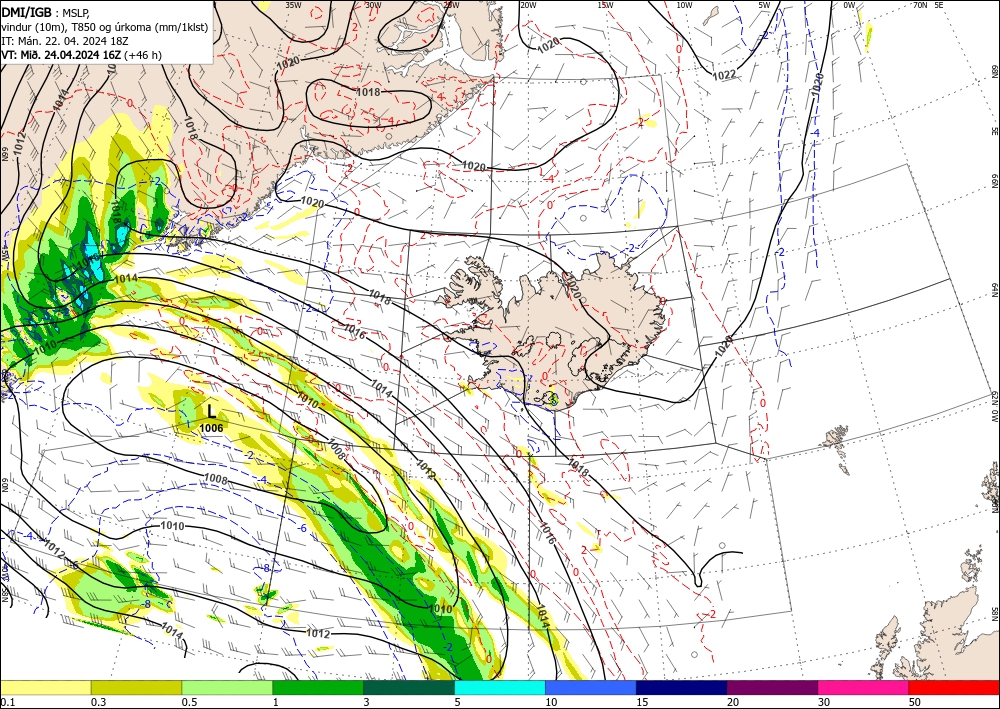Viewport: 1000px width, 709px height.
Task: Choose the blue 10 mm legend swatch
Action: pos(591,687)
